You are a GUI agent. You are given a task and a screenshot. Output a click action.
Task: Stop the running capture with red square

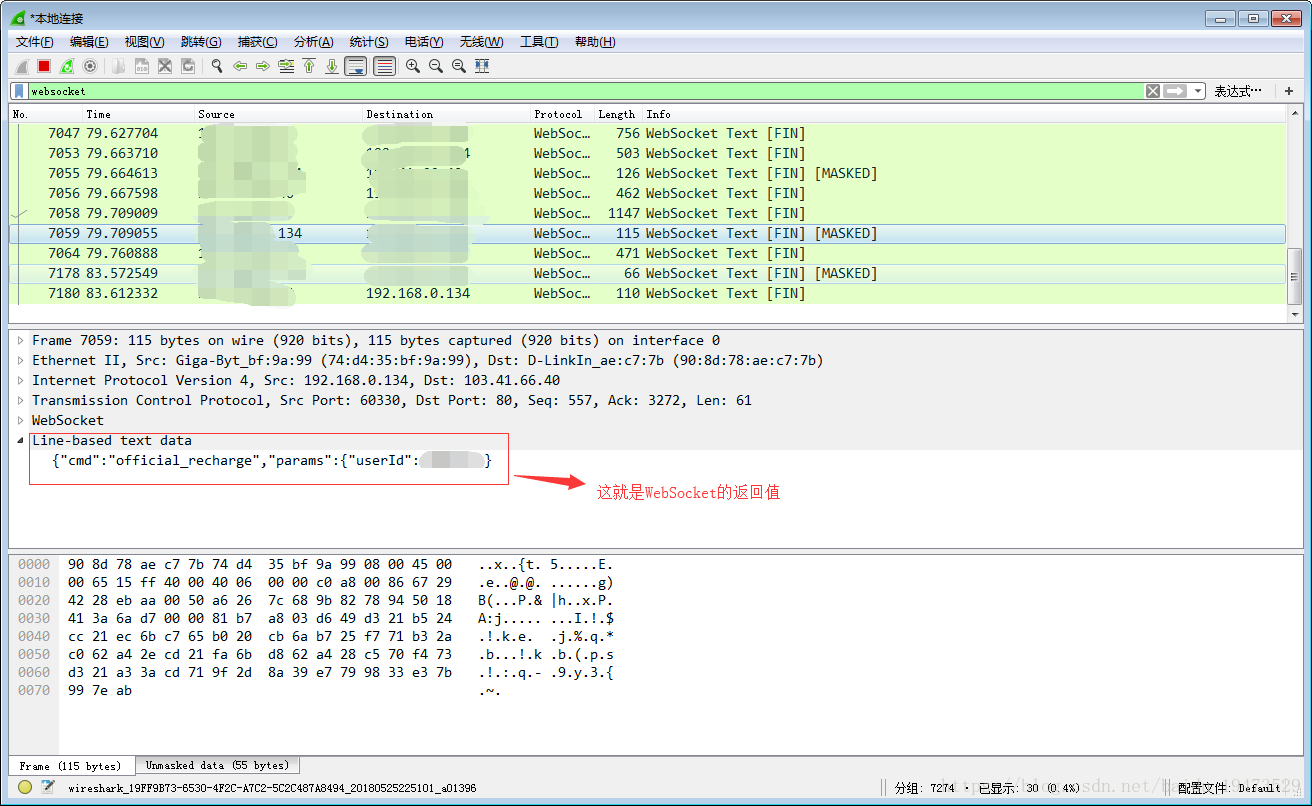pyautogui.click(x=44, y=66)
